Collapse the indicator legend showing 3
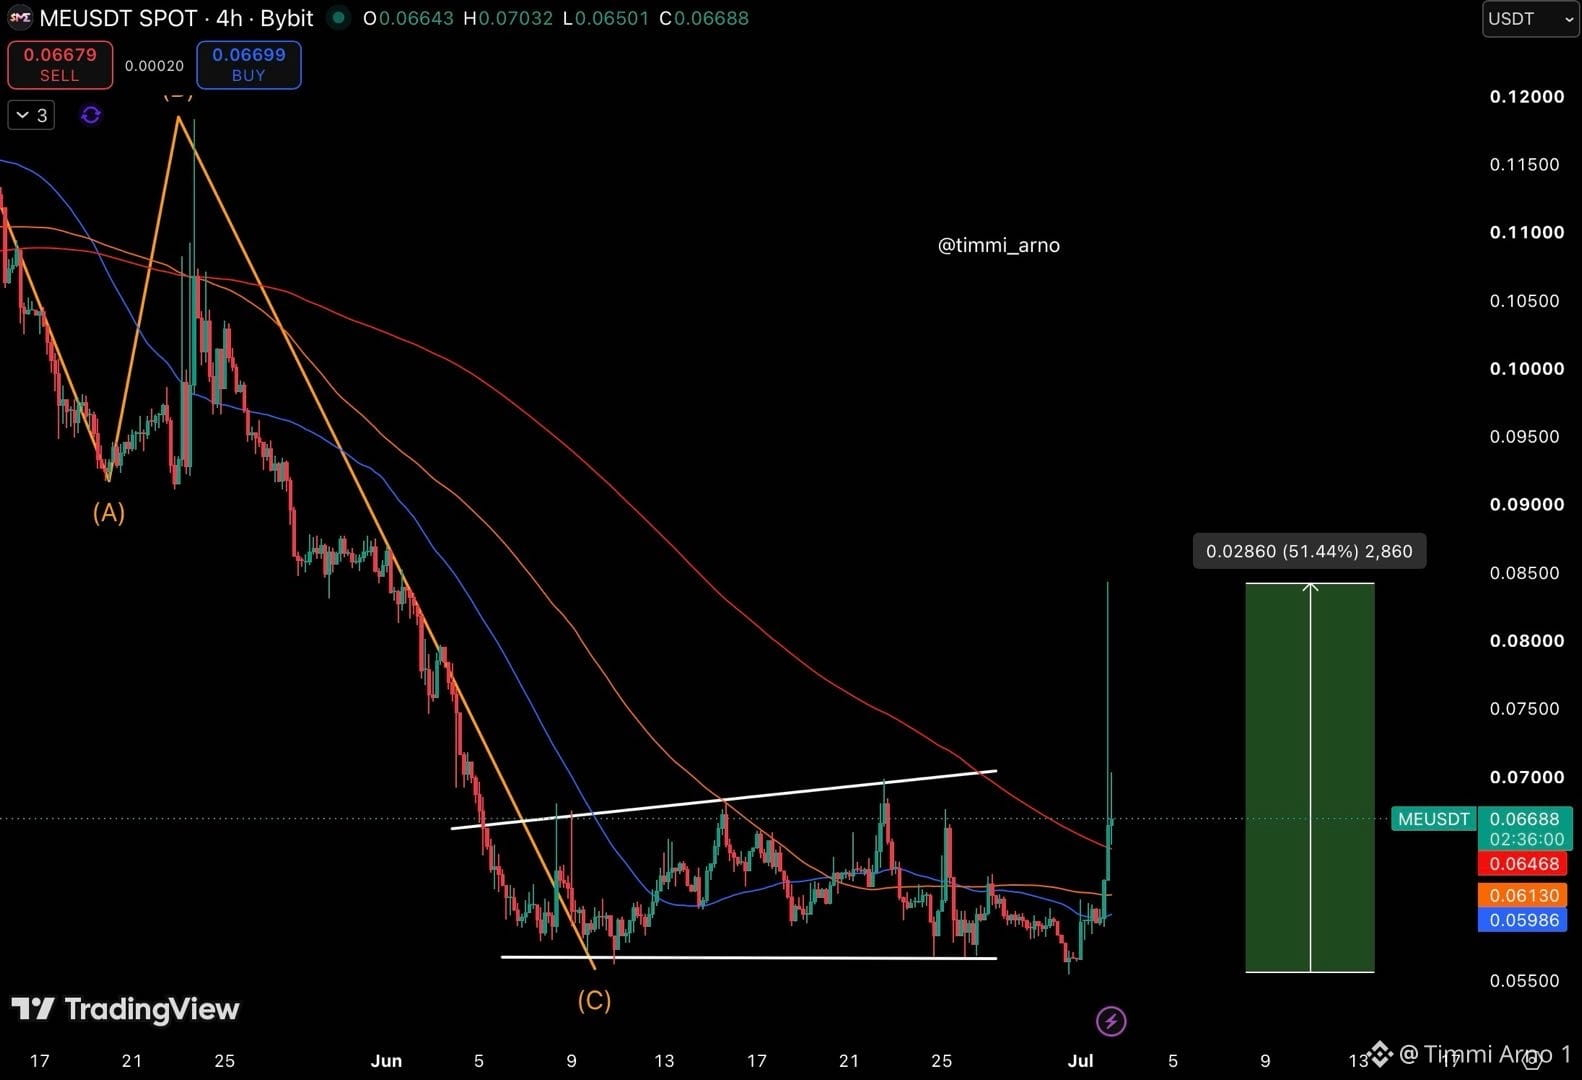 click(x=31, y=115)
